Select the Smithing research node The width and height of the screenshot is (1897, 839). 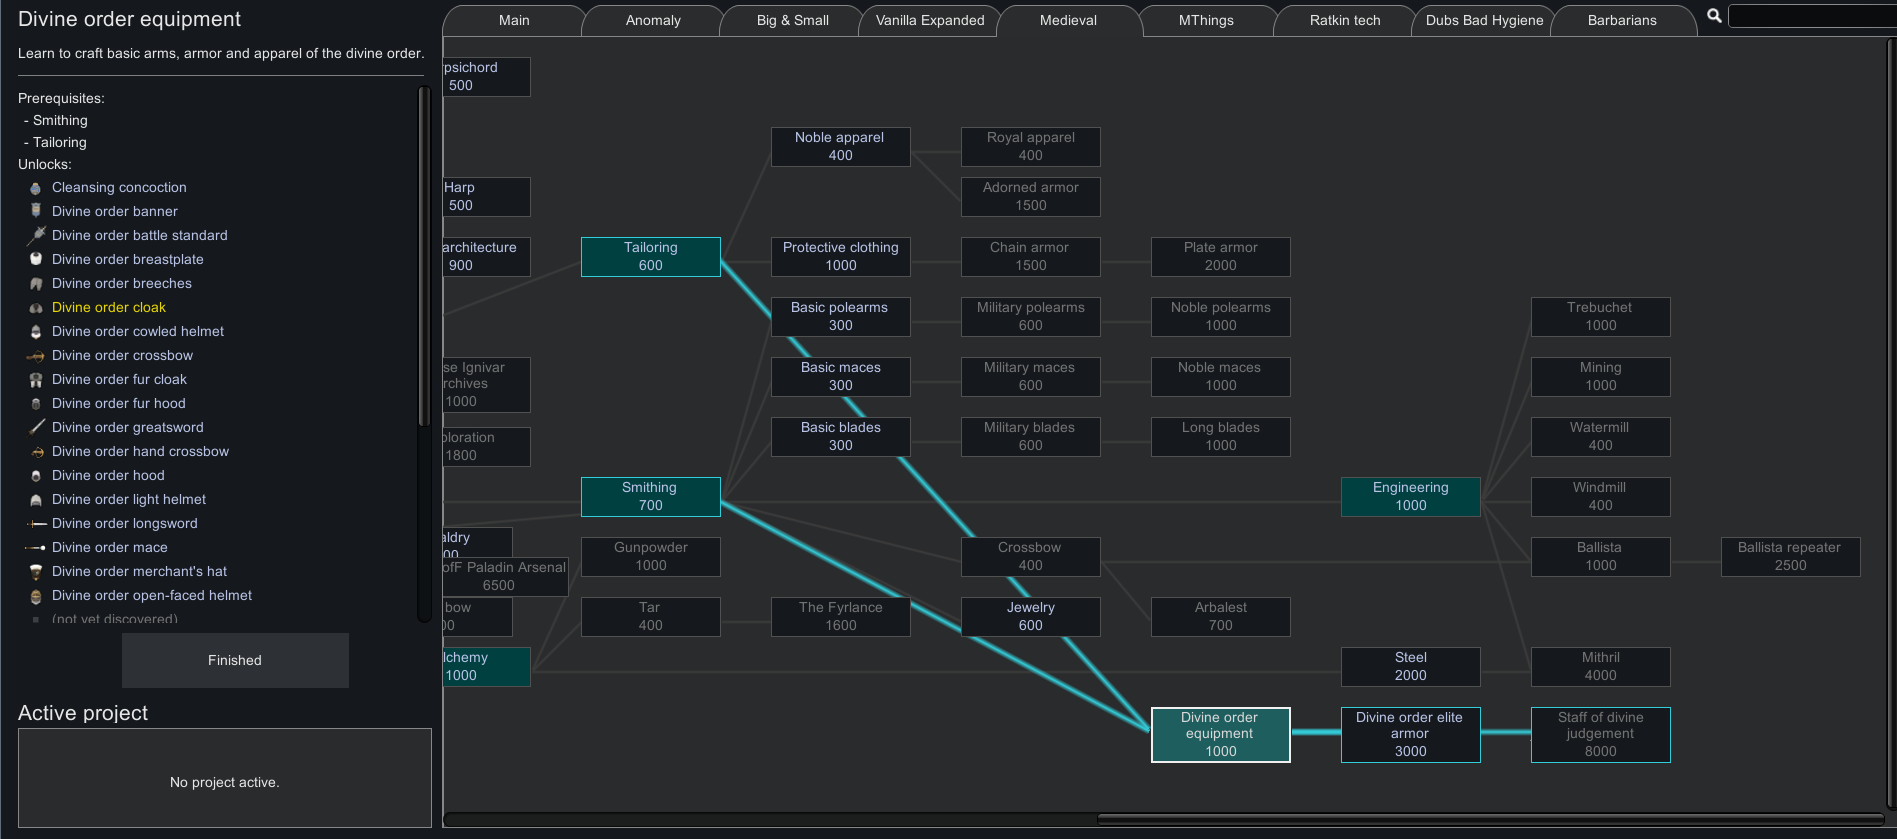(x=651, y=497)
